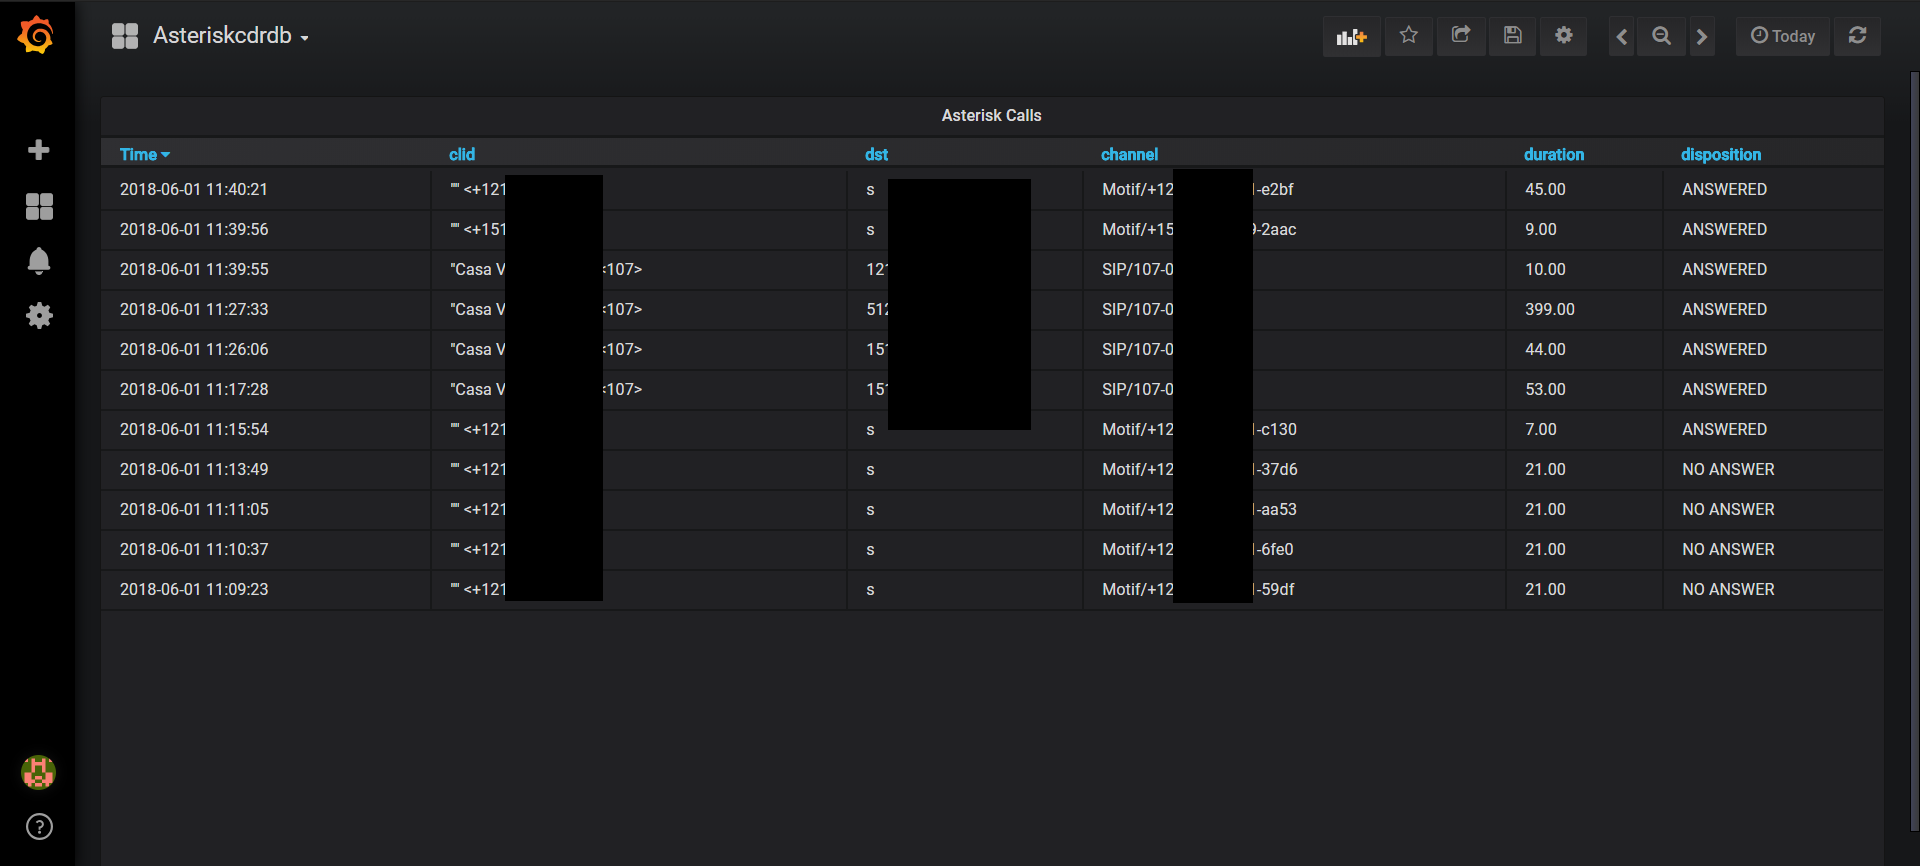Open the Today time range picker
This screenshot has width=1920, height=866.
[x=1783, y=36]
